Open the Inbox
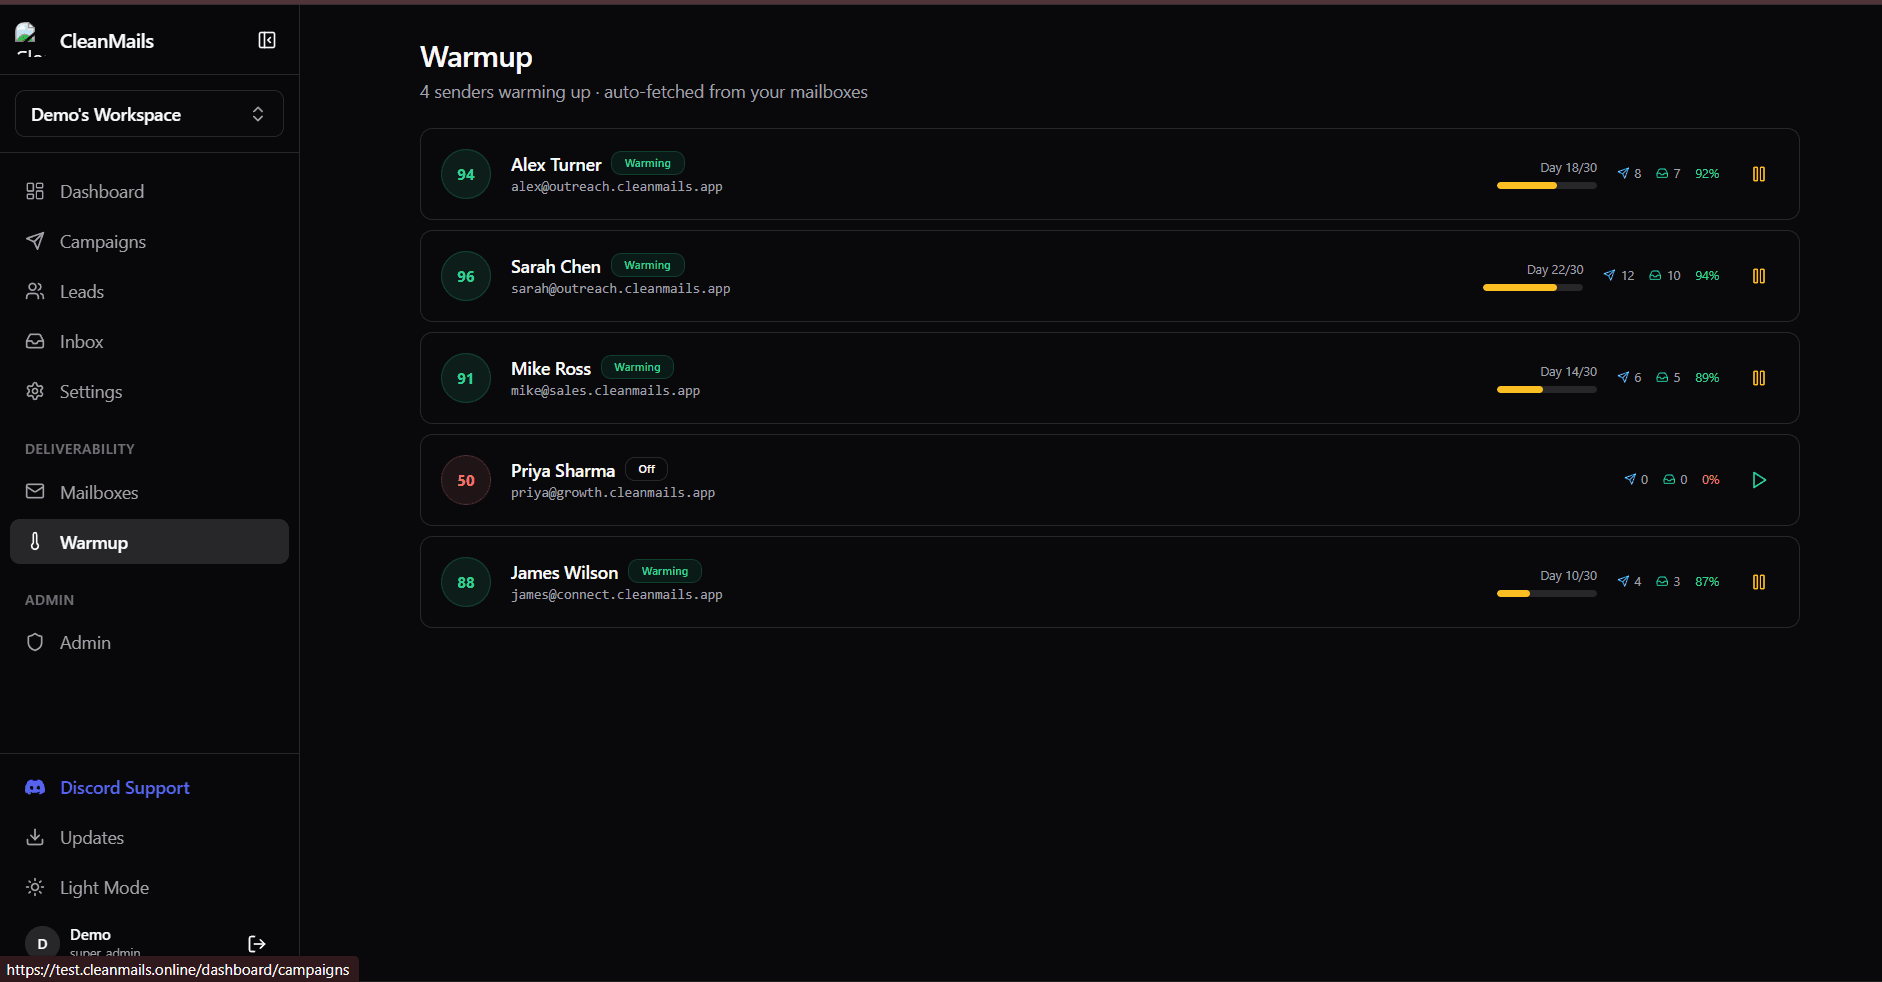The image size is (1882, 982). tap(149, 341)
